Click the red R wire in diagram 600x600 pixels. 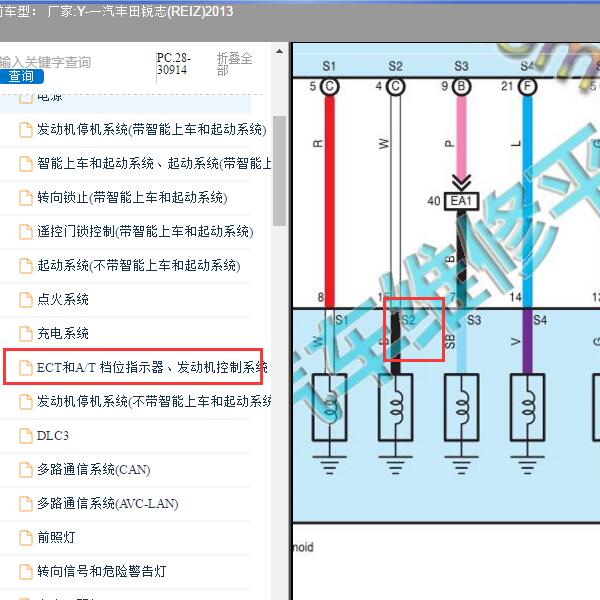point(329,202)
